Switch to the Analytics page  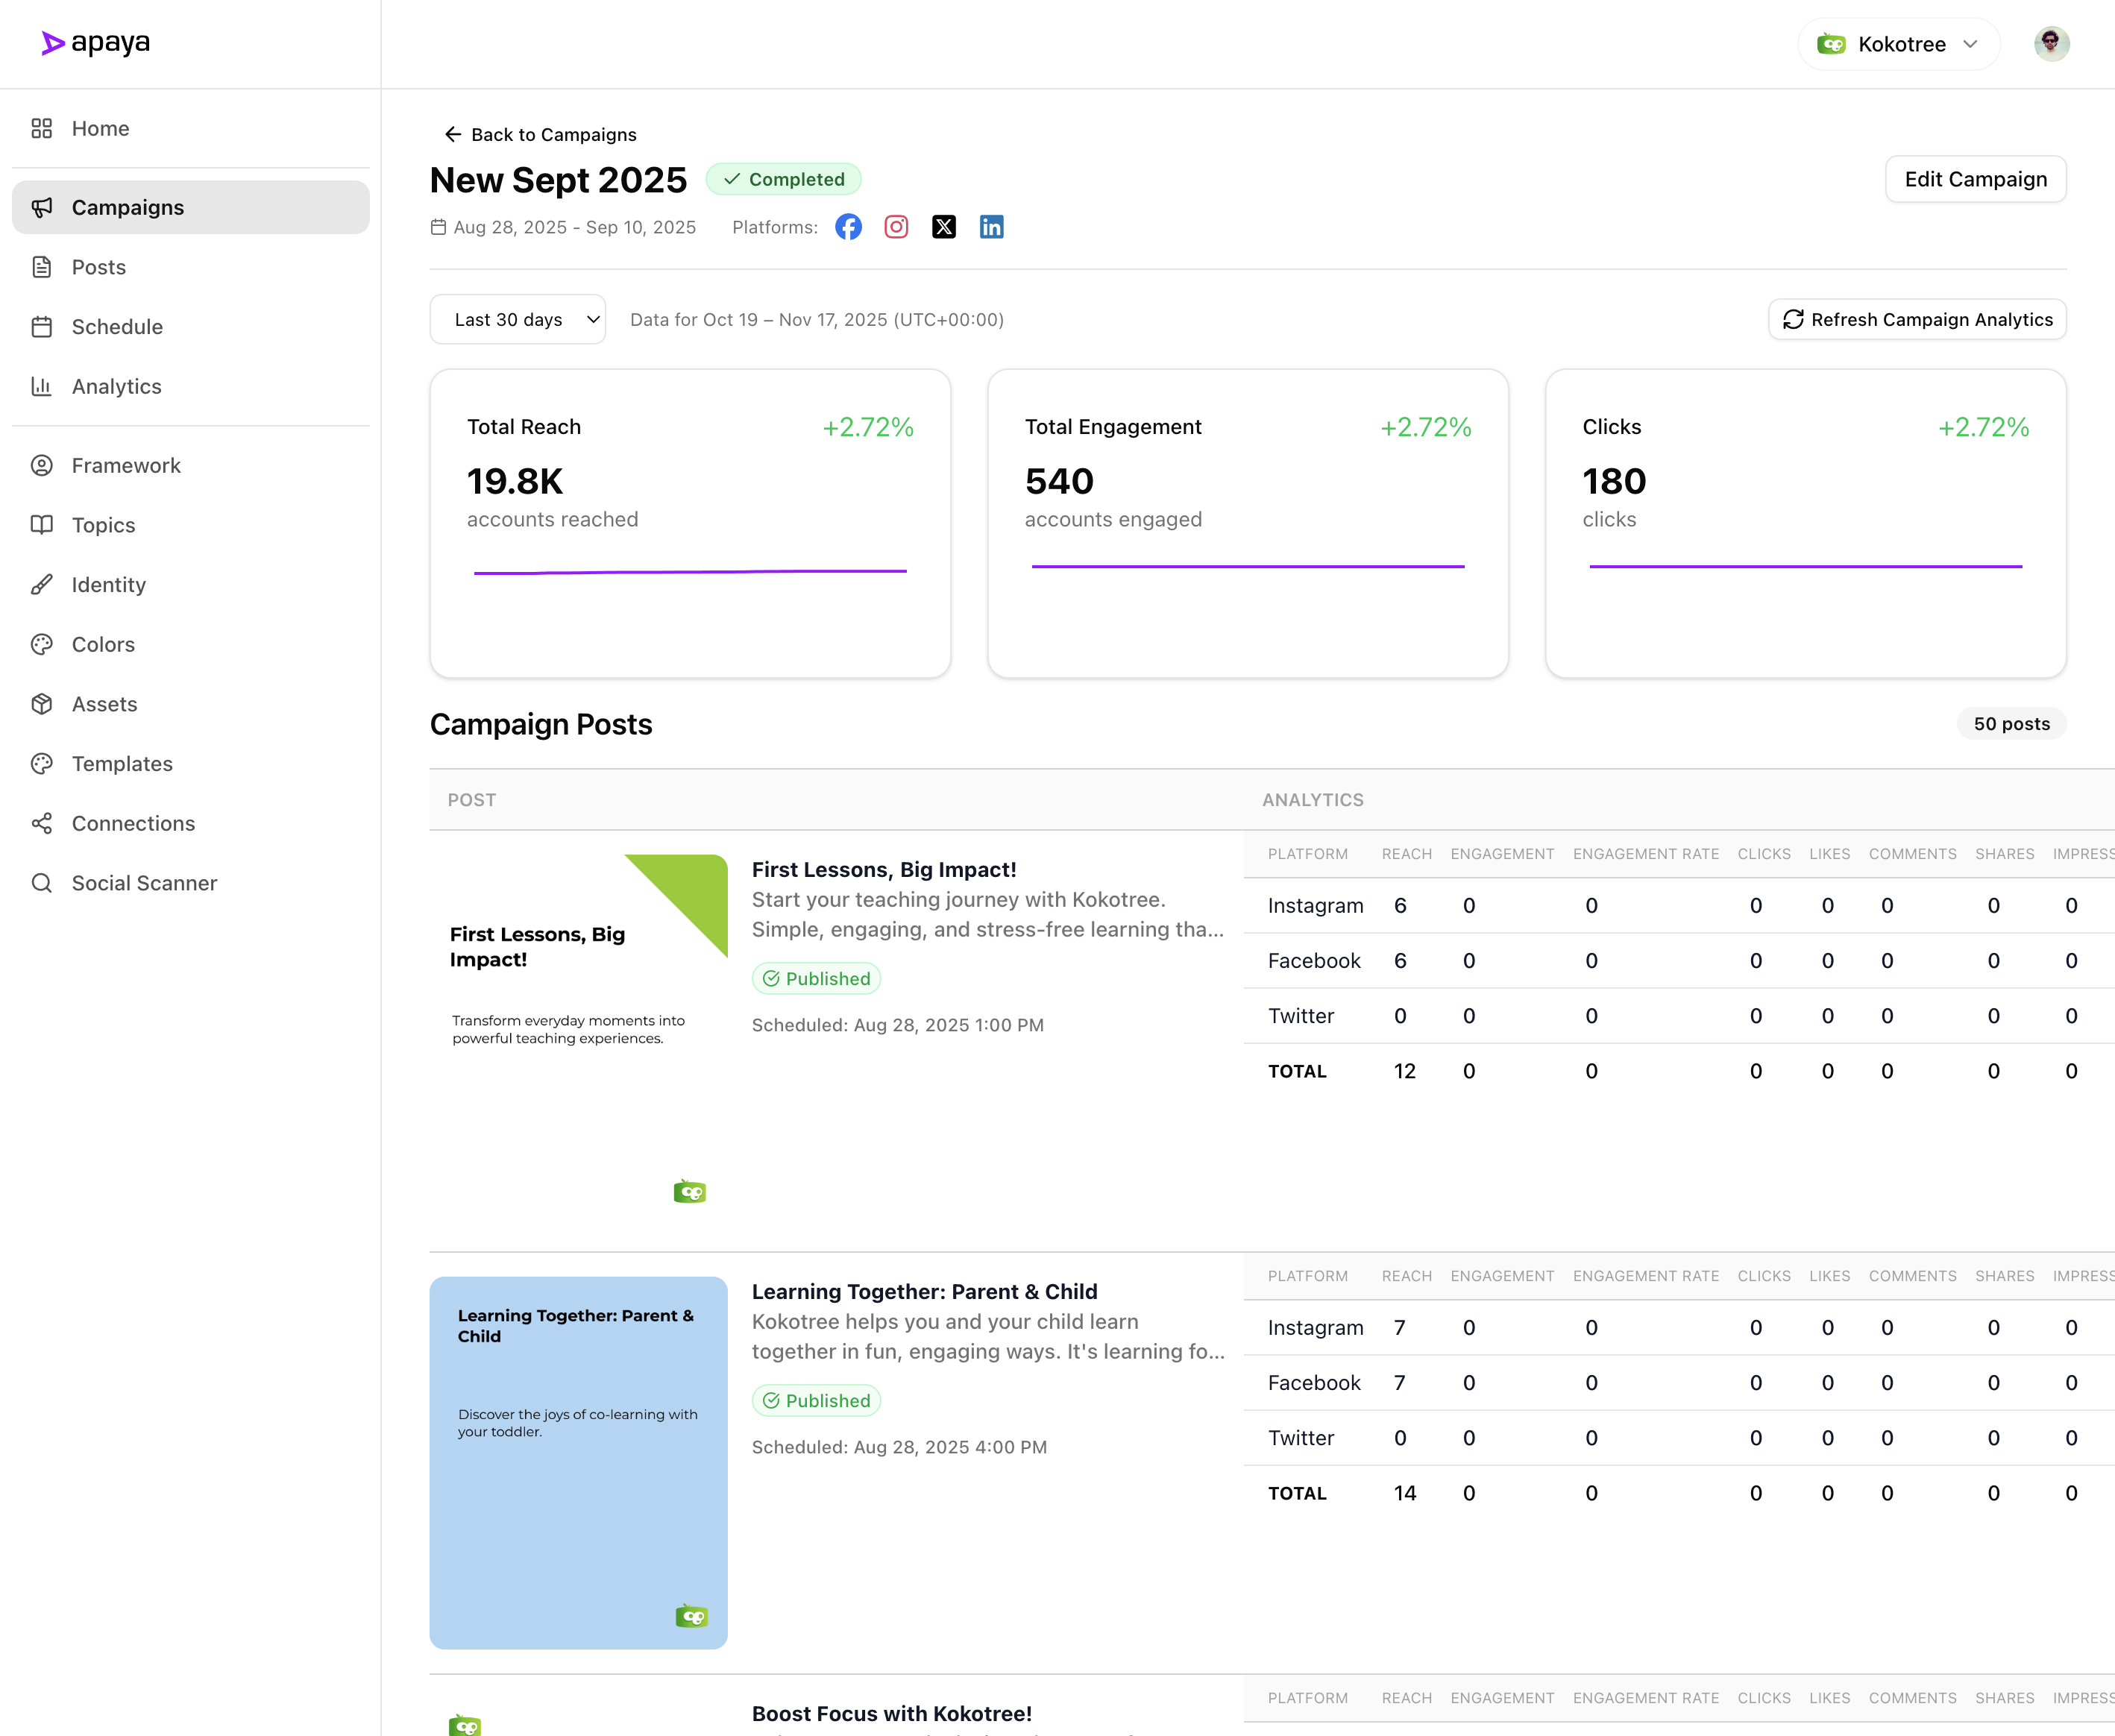(116, 386)
